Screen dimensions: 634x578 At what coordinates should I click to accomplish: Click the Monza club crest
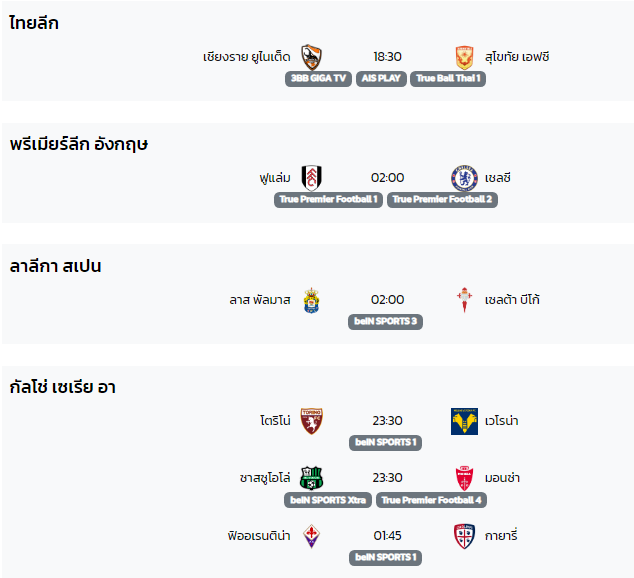point(464,478)
